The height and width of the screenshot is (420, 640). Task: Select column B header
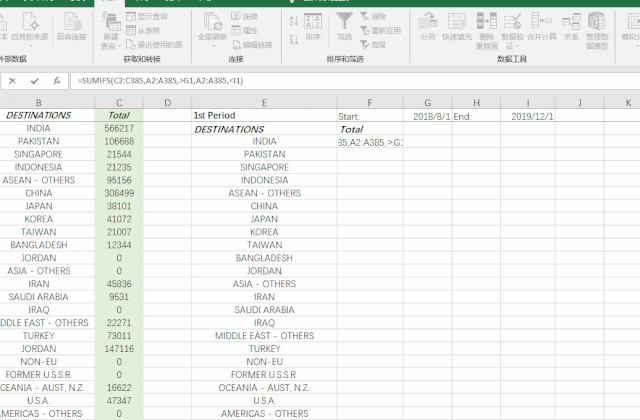tap(38, 103)
